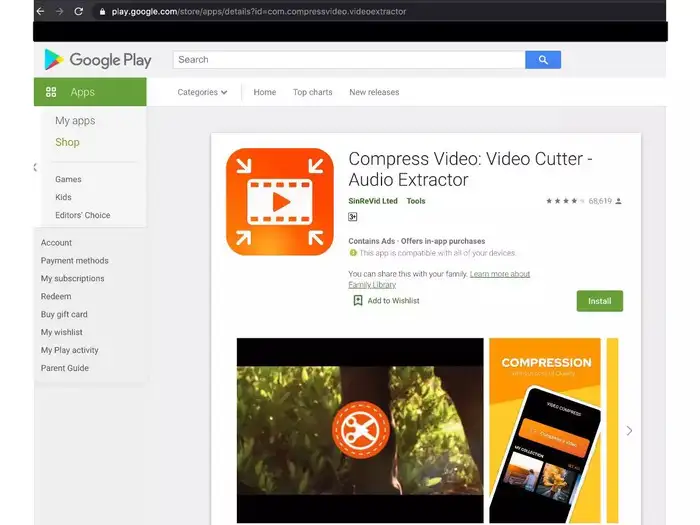Open the Top charts tab
The image size is (700, 525).
coord(312,92)
